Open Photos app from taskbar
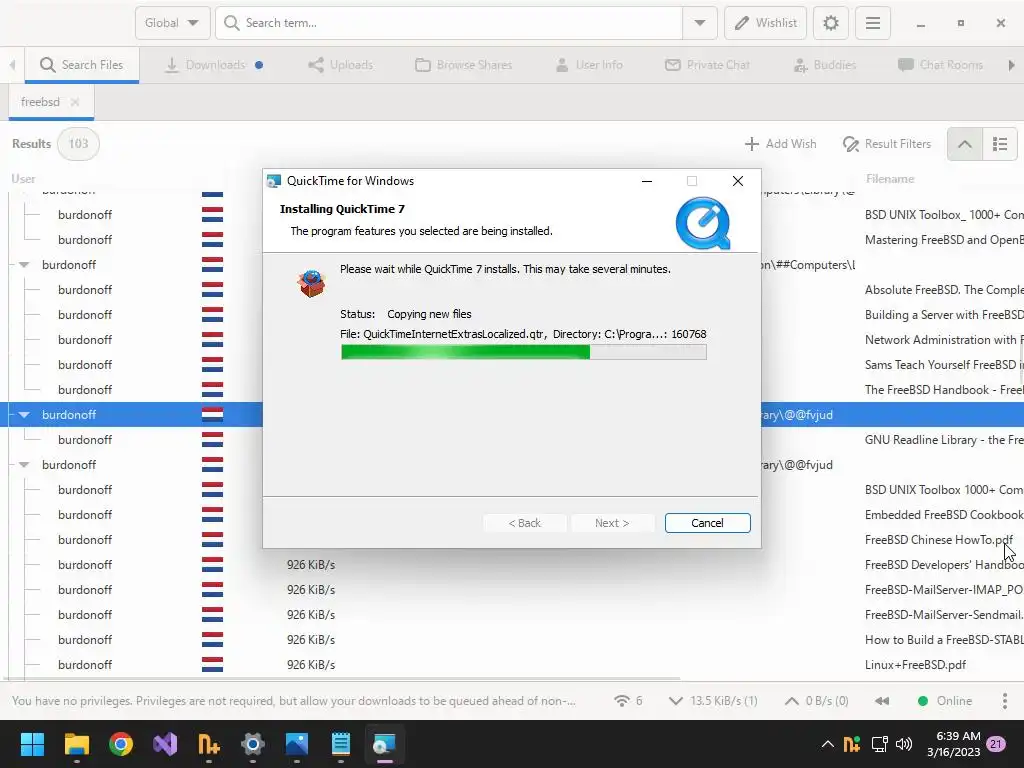Image resolution: width=1024 pixels, height=768 pixels. click(297, 744)
